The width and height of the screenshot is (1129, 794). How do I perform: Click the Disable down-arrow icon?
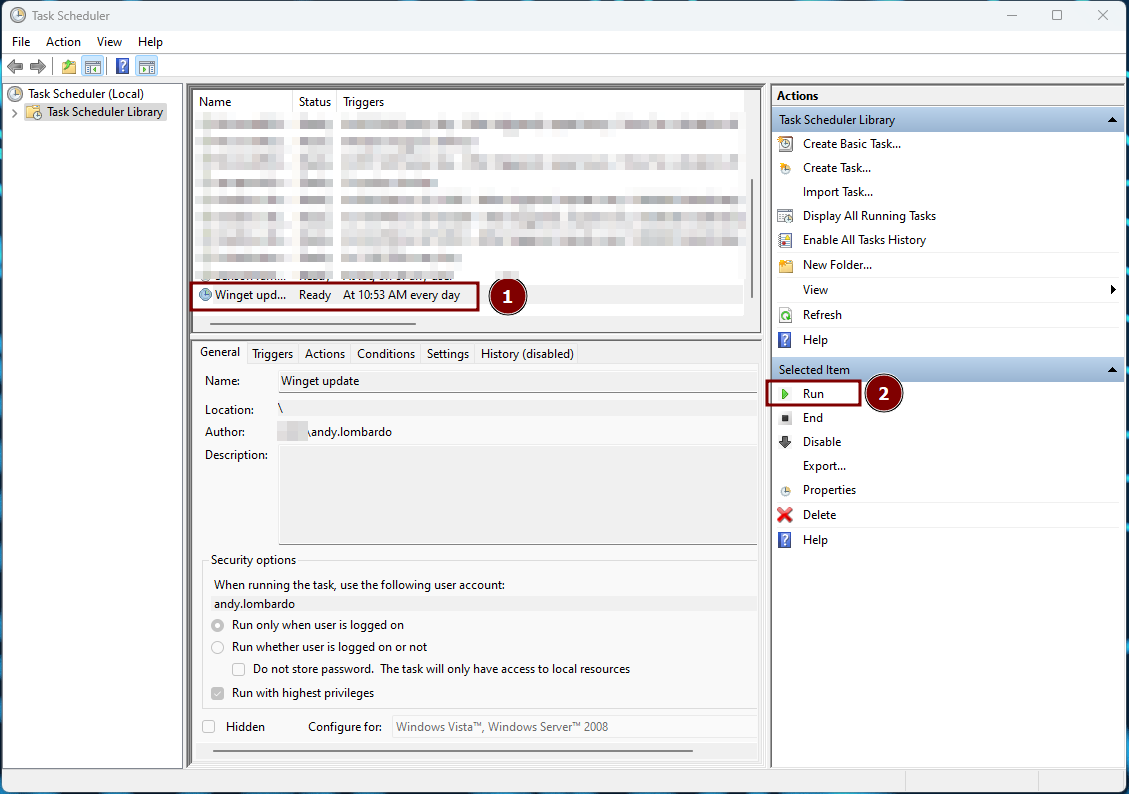coord(785,442)
